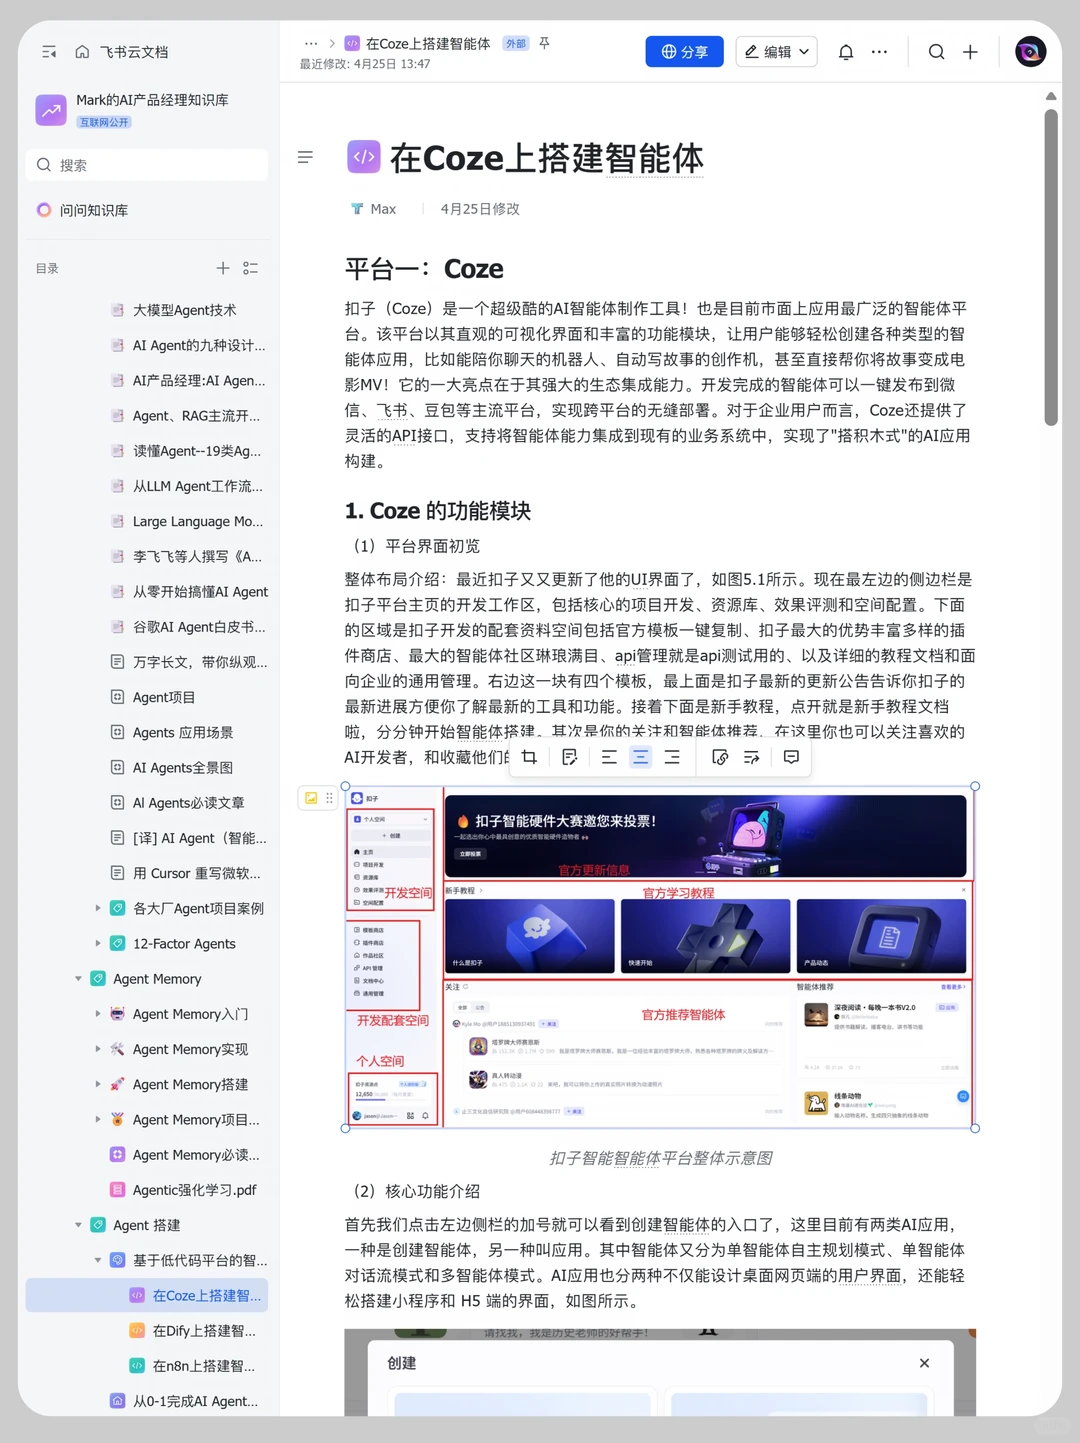Open 用 Cursor 重写微软 page
The width and height of the screenshot is (1080, 1443).
pos(197,873)
